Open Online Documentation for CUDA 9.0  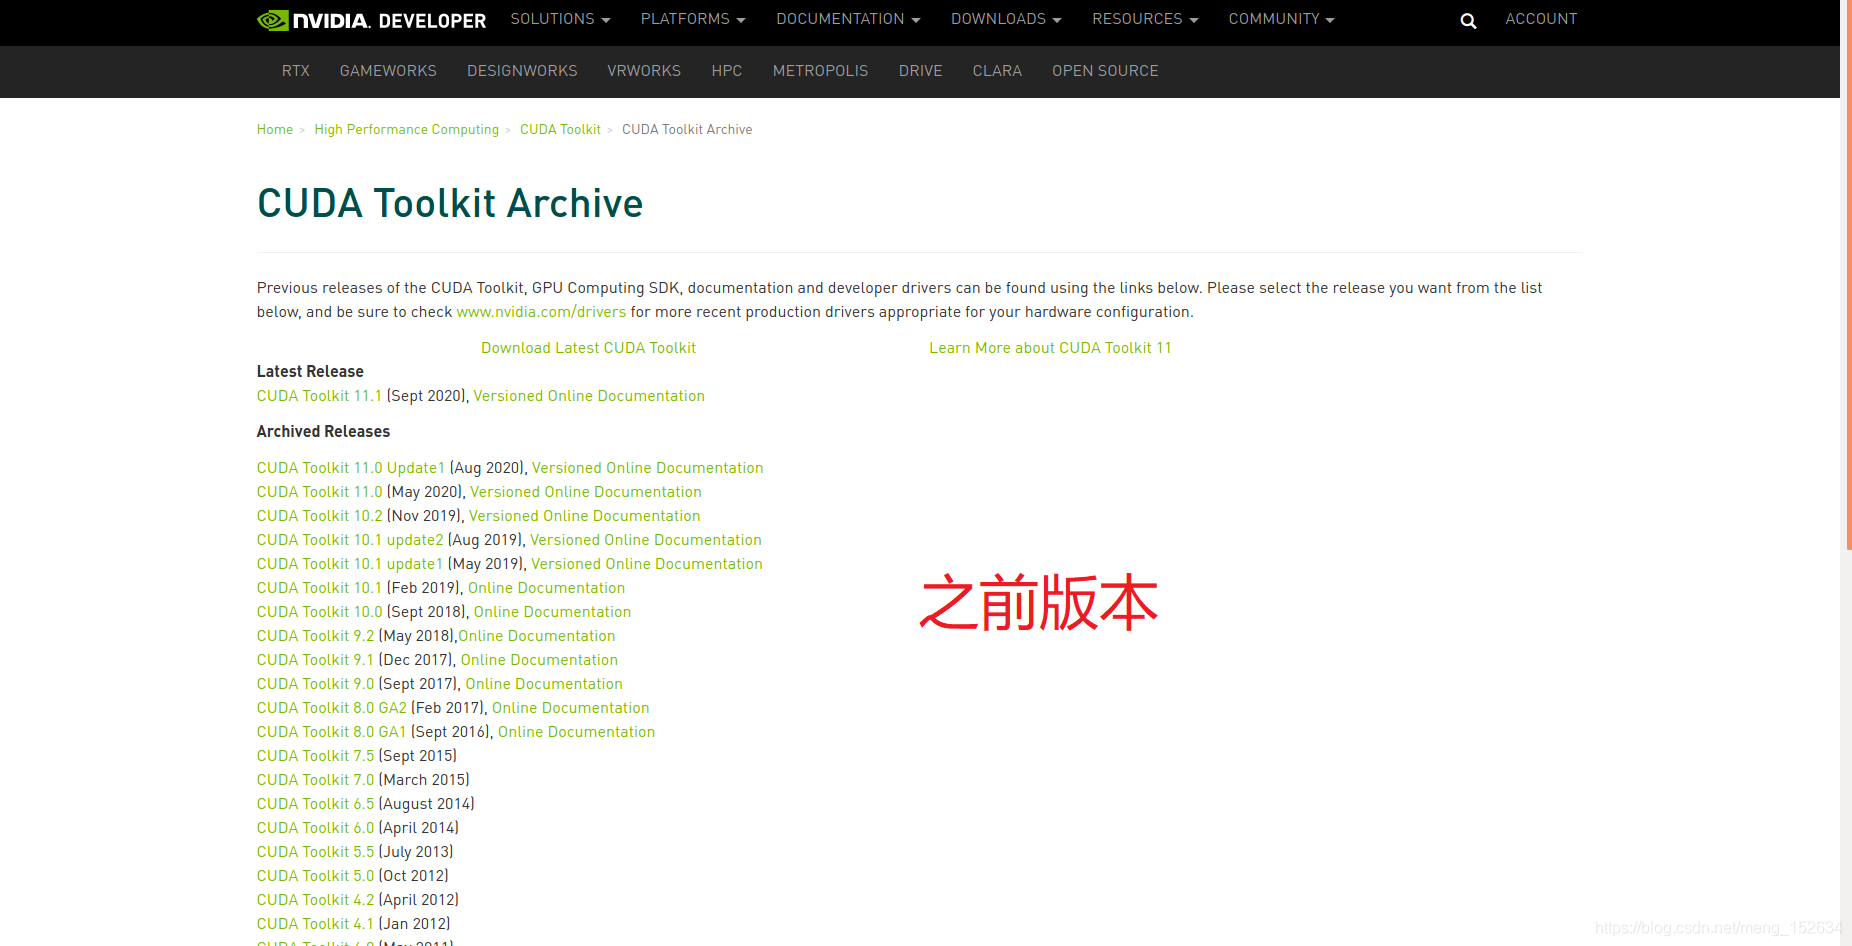point(544,684)
